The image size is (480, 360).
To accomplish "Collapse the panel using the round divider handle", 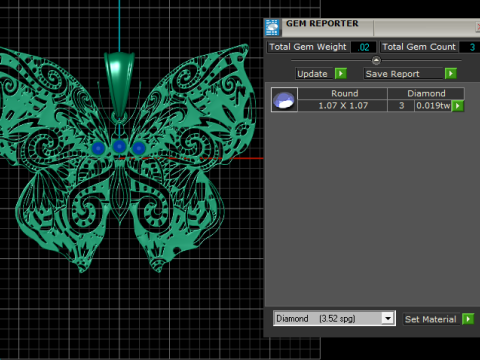I will tap(376, 60).
